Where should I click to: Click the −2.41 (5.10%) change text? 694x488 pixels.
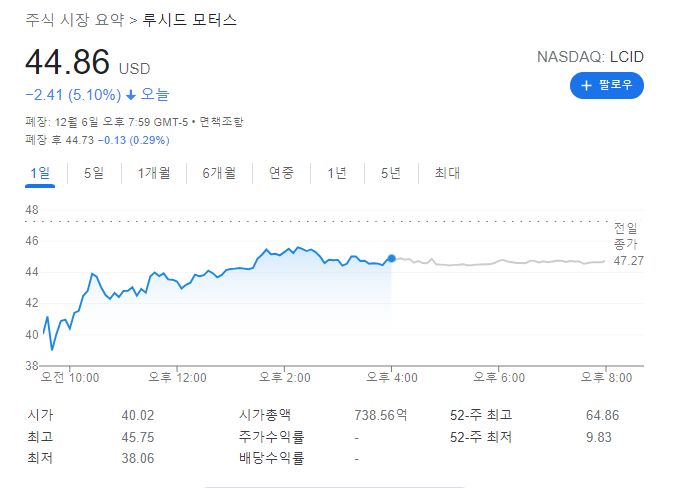(73, 95)
